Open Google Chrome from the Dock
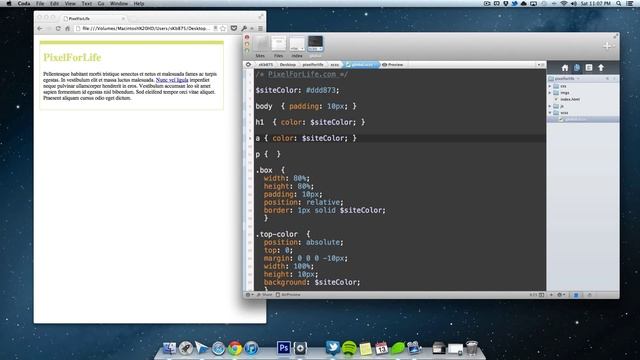The image size is (640, 360). tap(235, 348)
